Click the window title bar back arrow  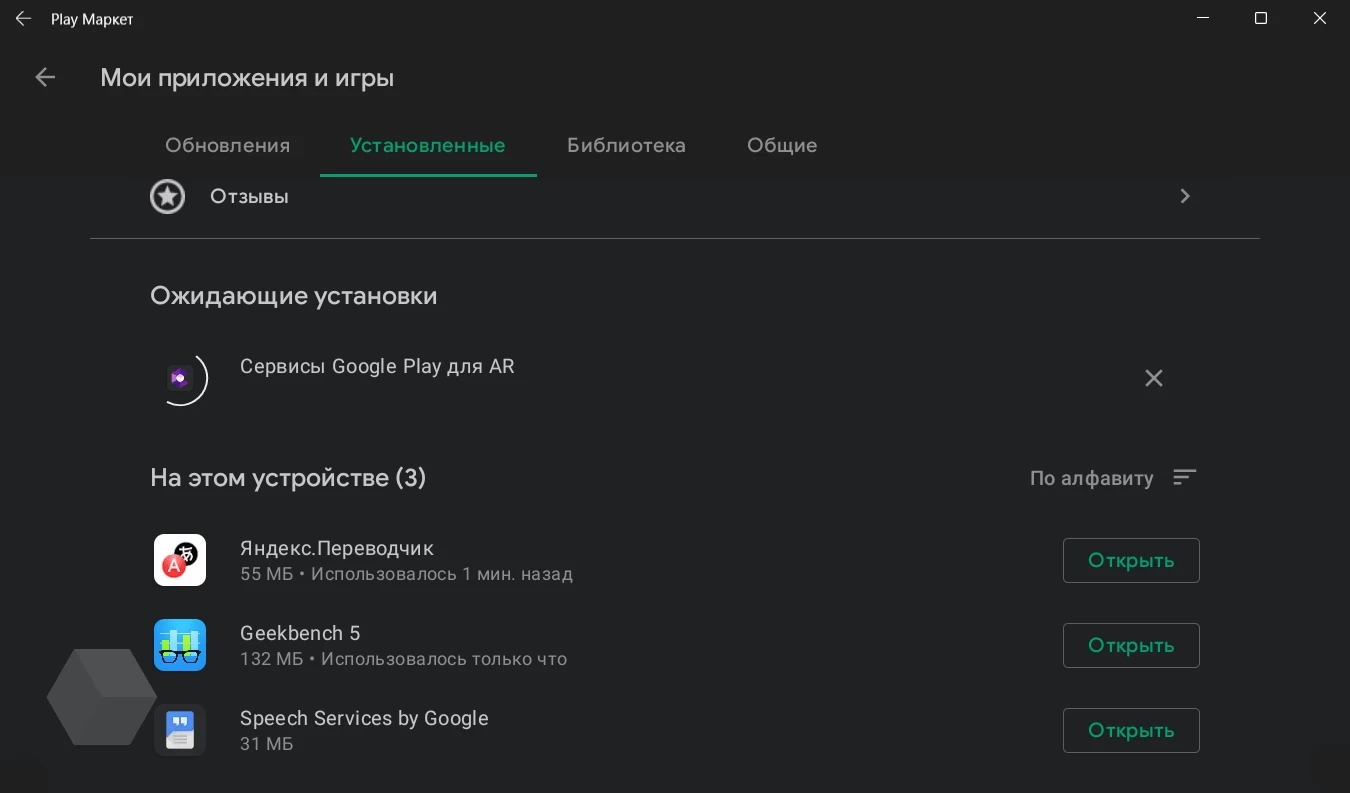click(23, 19)
